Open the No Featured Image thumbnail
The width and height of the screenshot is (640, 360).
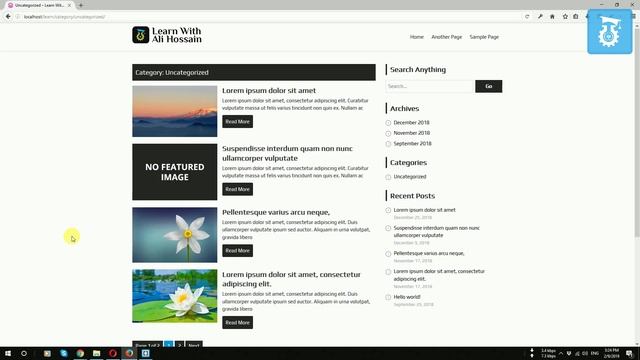(x=175, y=172)
